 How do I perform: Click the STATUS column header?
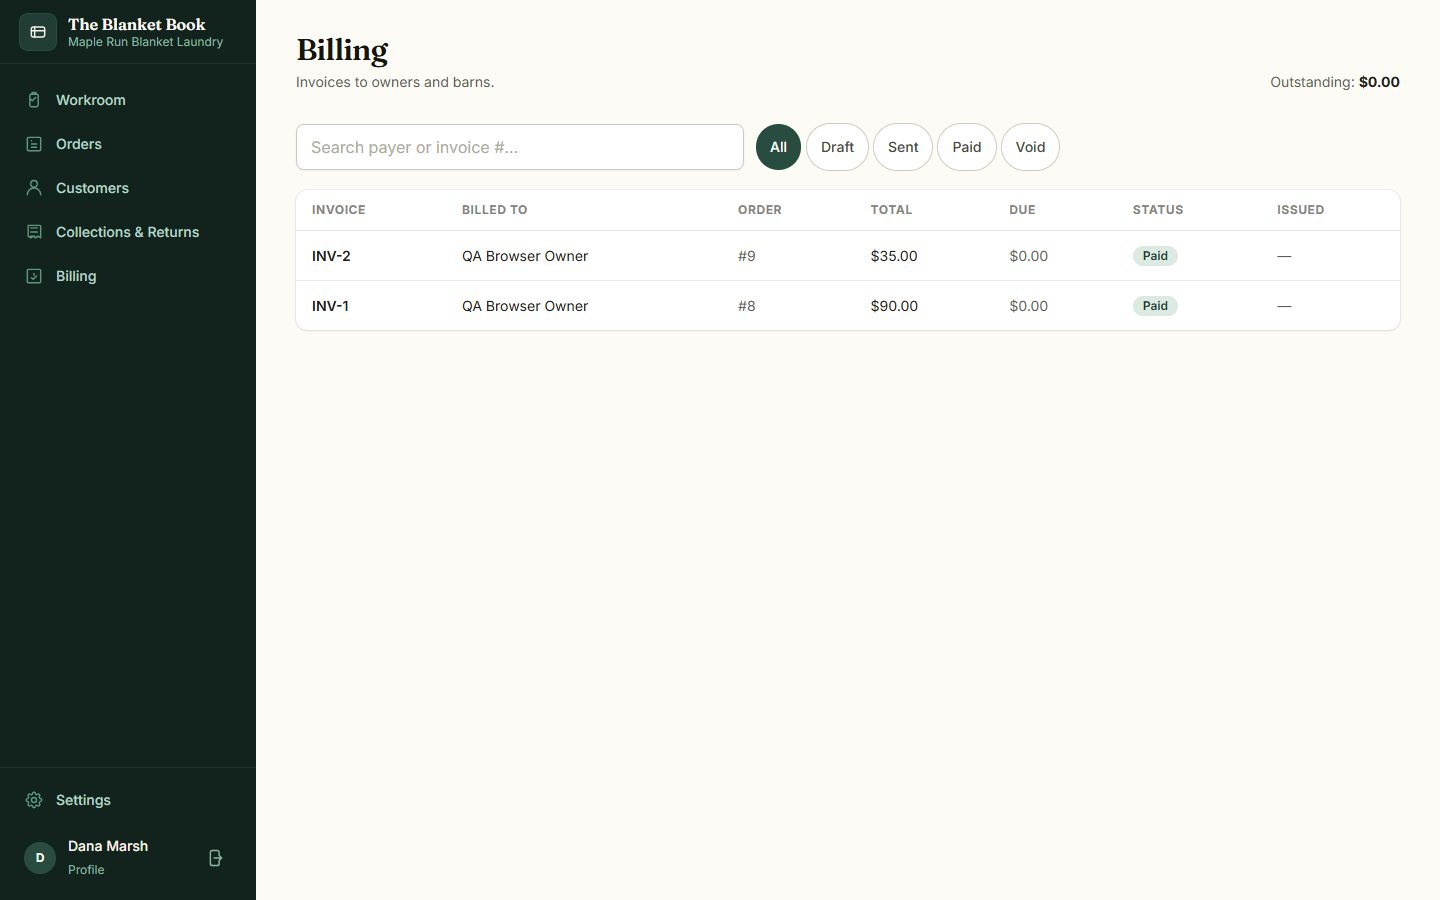[x=1158, y=210]
